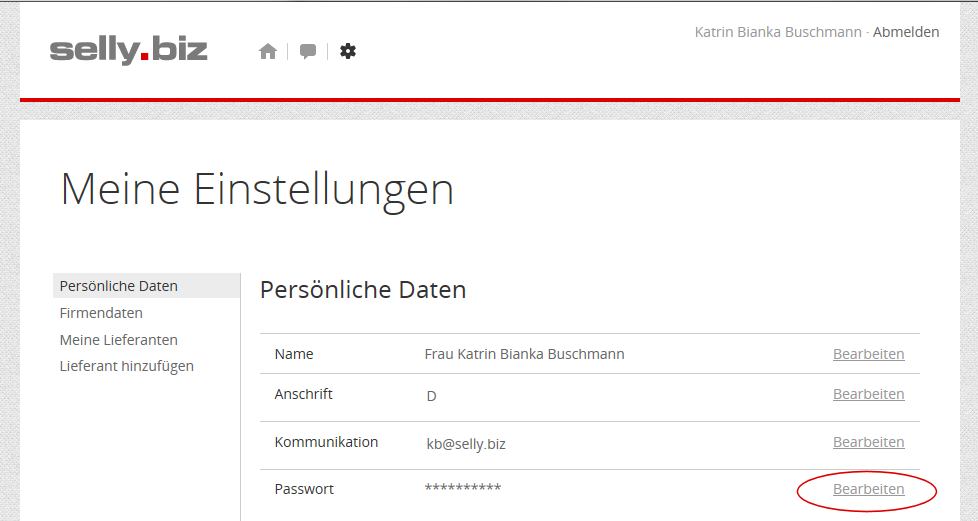Click the email address kb@selly.biz
Image resolution: width=978 pixels, height=521 pixels.
(x=466, y=444)
